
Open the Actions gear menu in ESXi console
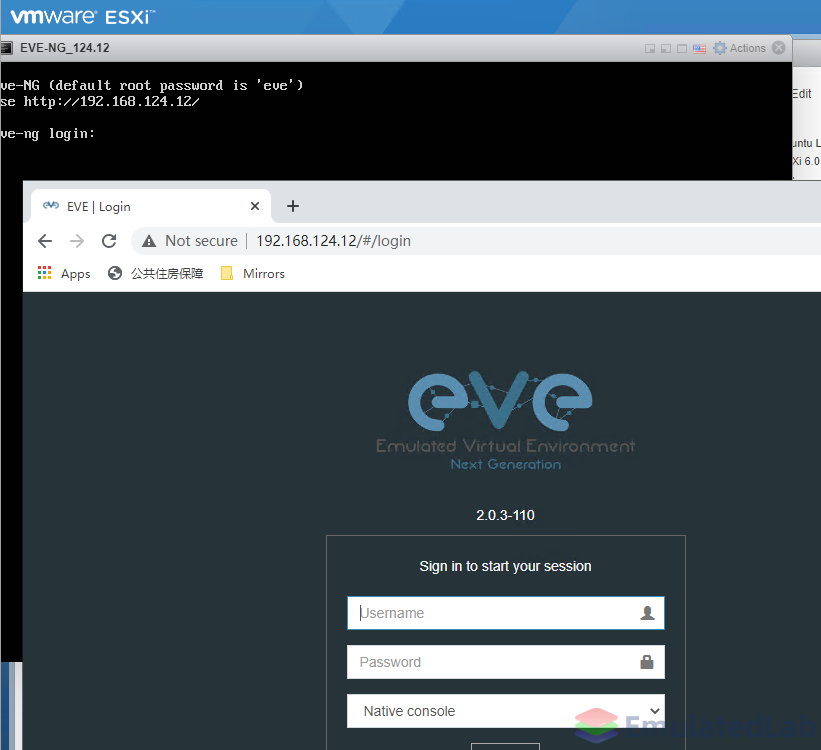click(739, 48)
